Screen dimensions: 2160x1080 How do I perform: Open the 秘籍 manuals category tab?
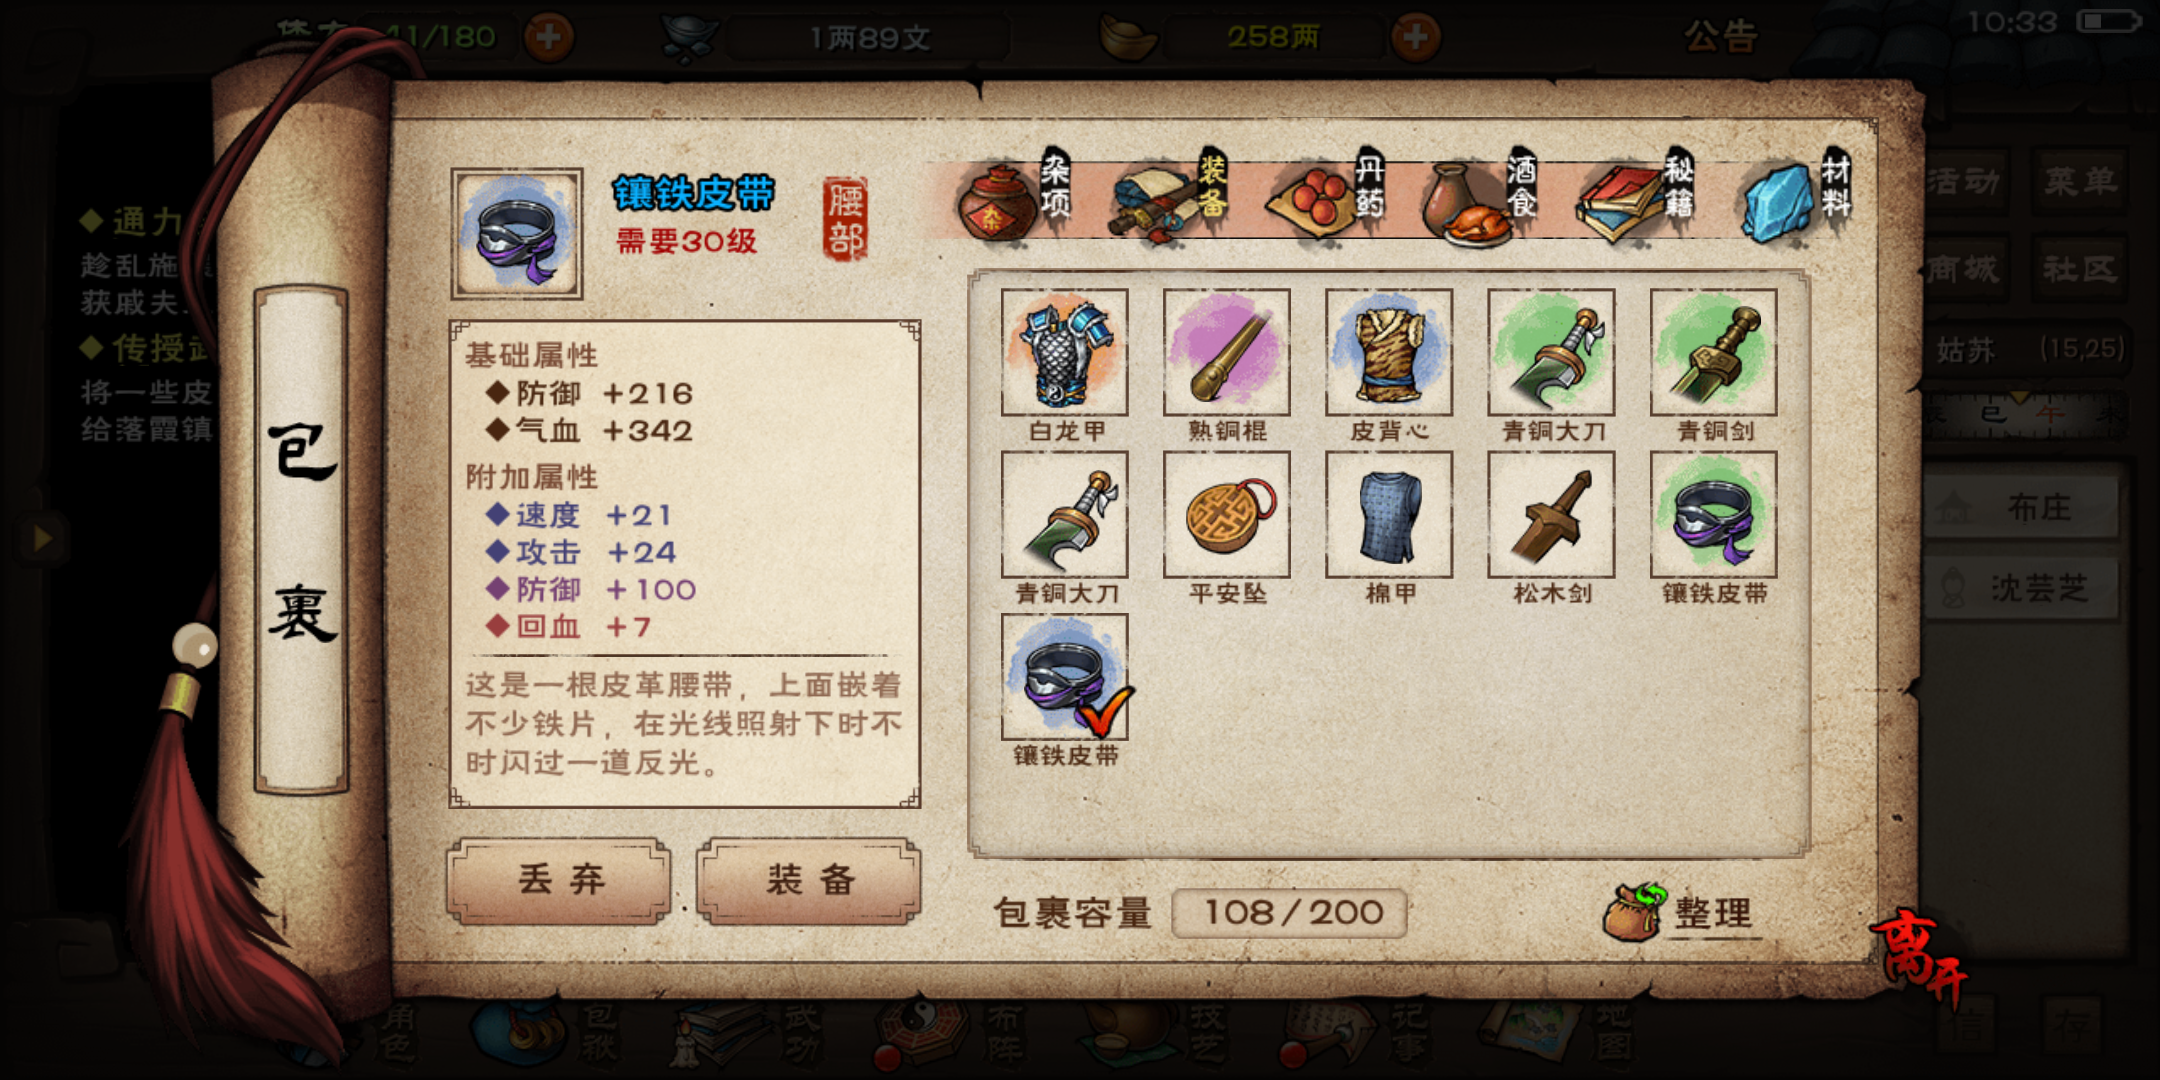click(x=1636, y=197)
